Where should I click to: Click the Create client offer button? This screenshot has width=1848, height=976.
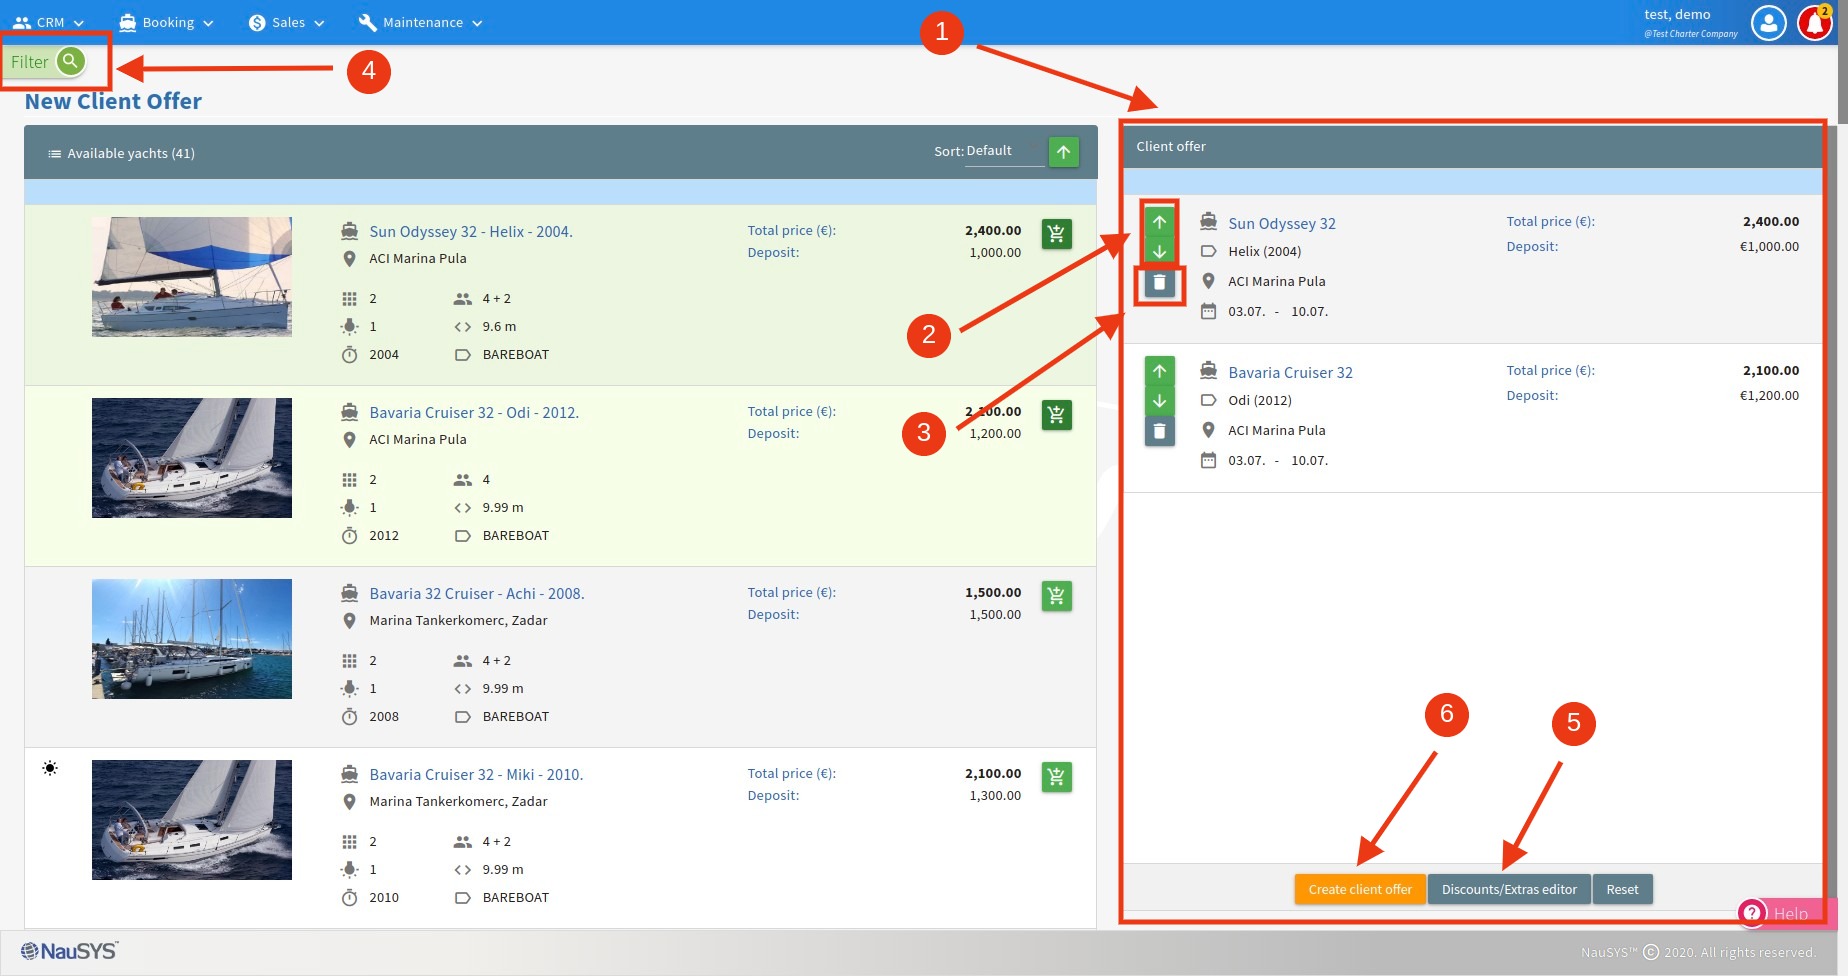1359,889
